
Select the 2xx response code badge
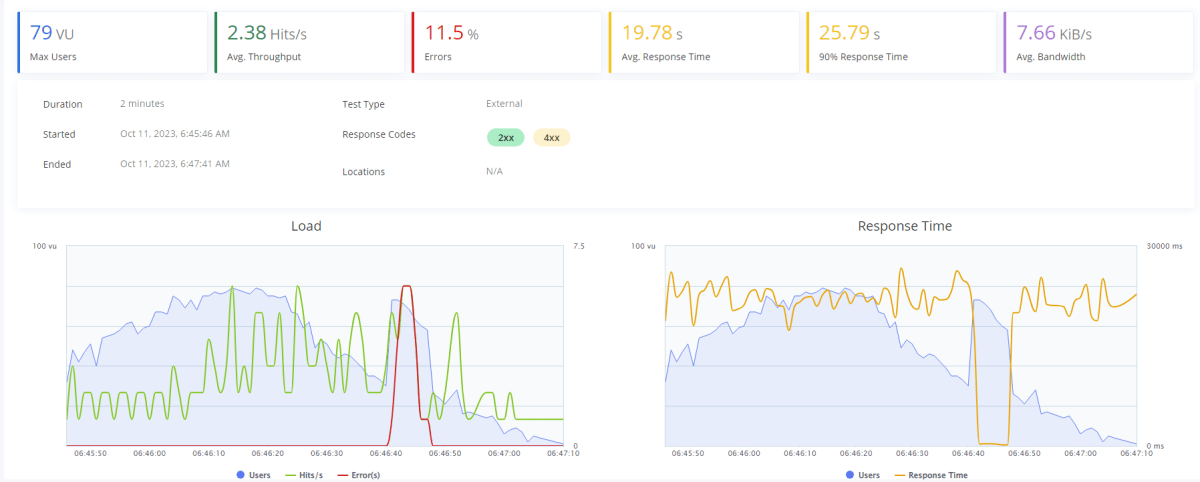[x=506, y=138]
